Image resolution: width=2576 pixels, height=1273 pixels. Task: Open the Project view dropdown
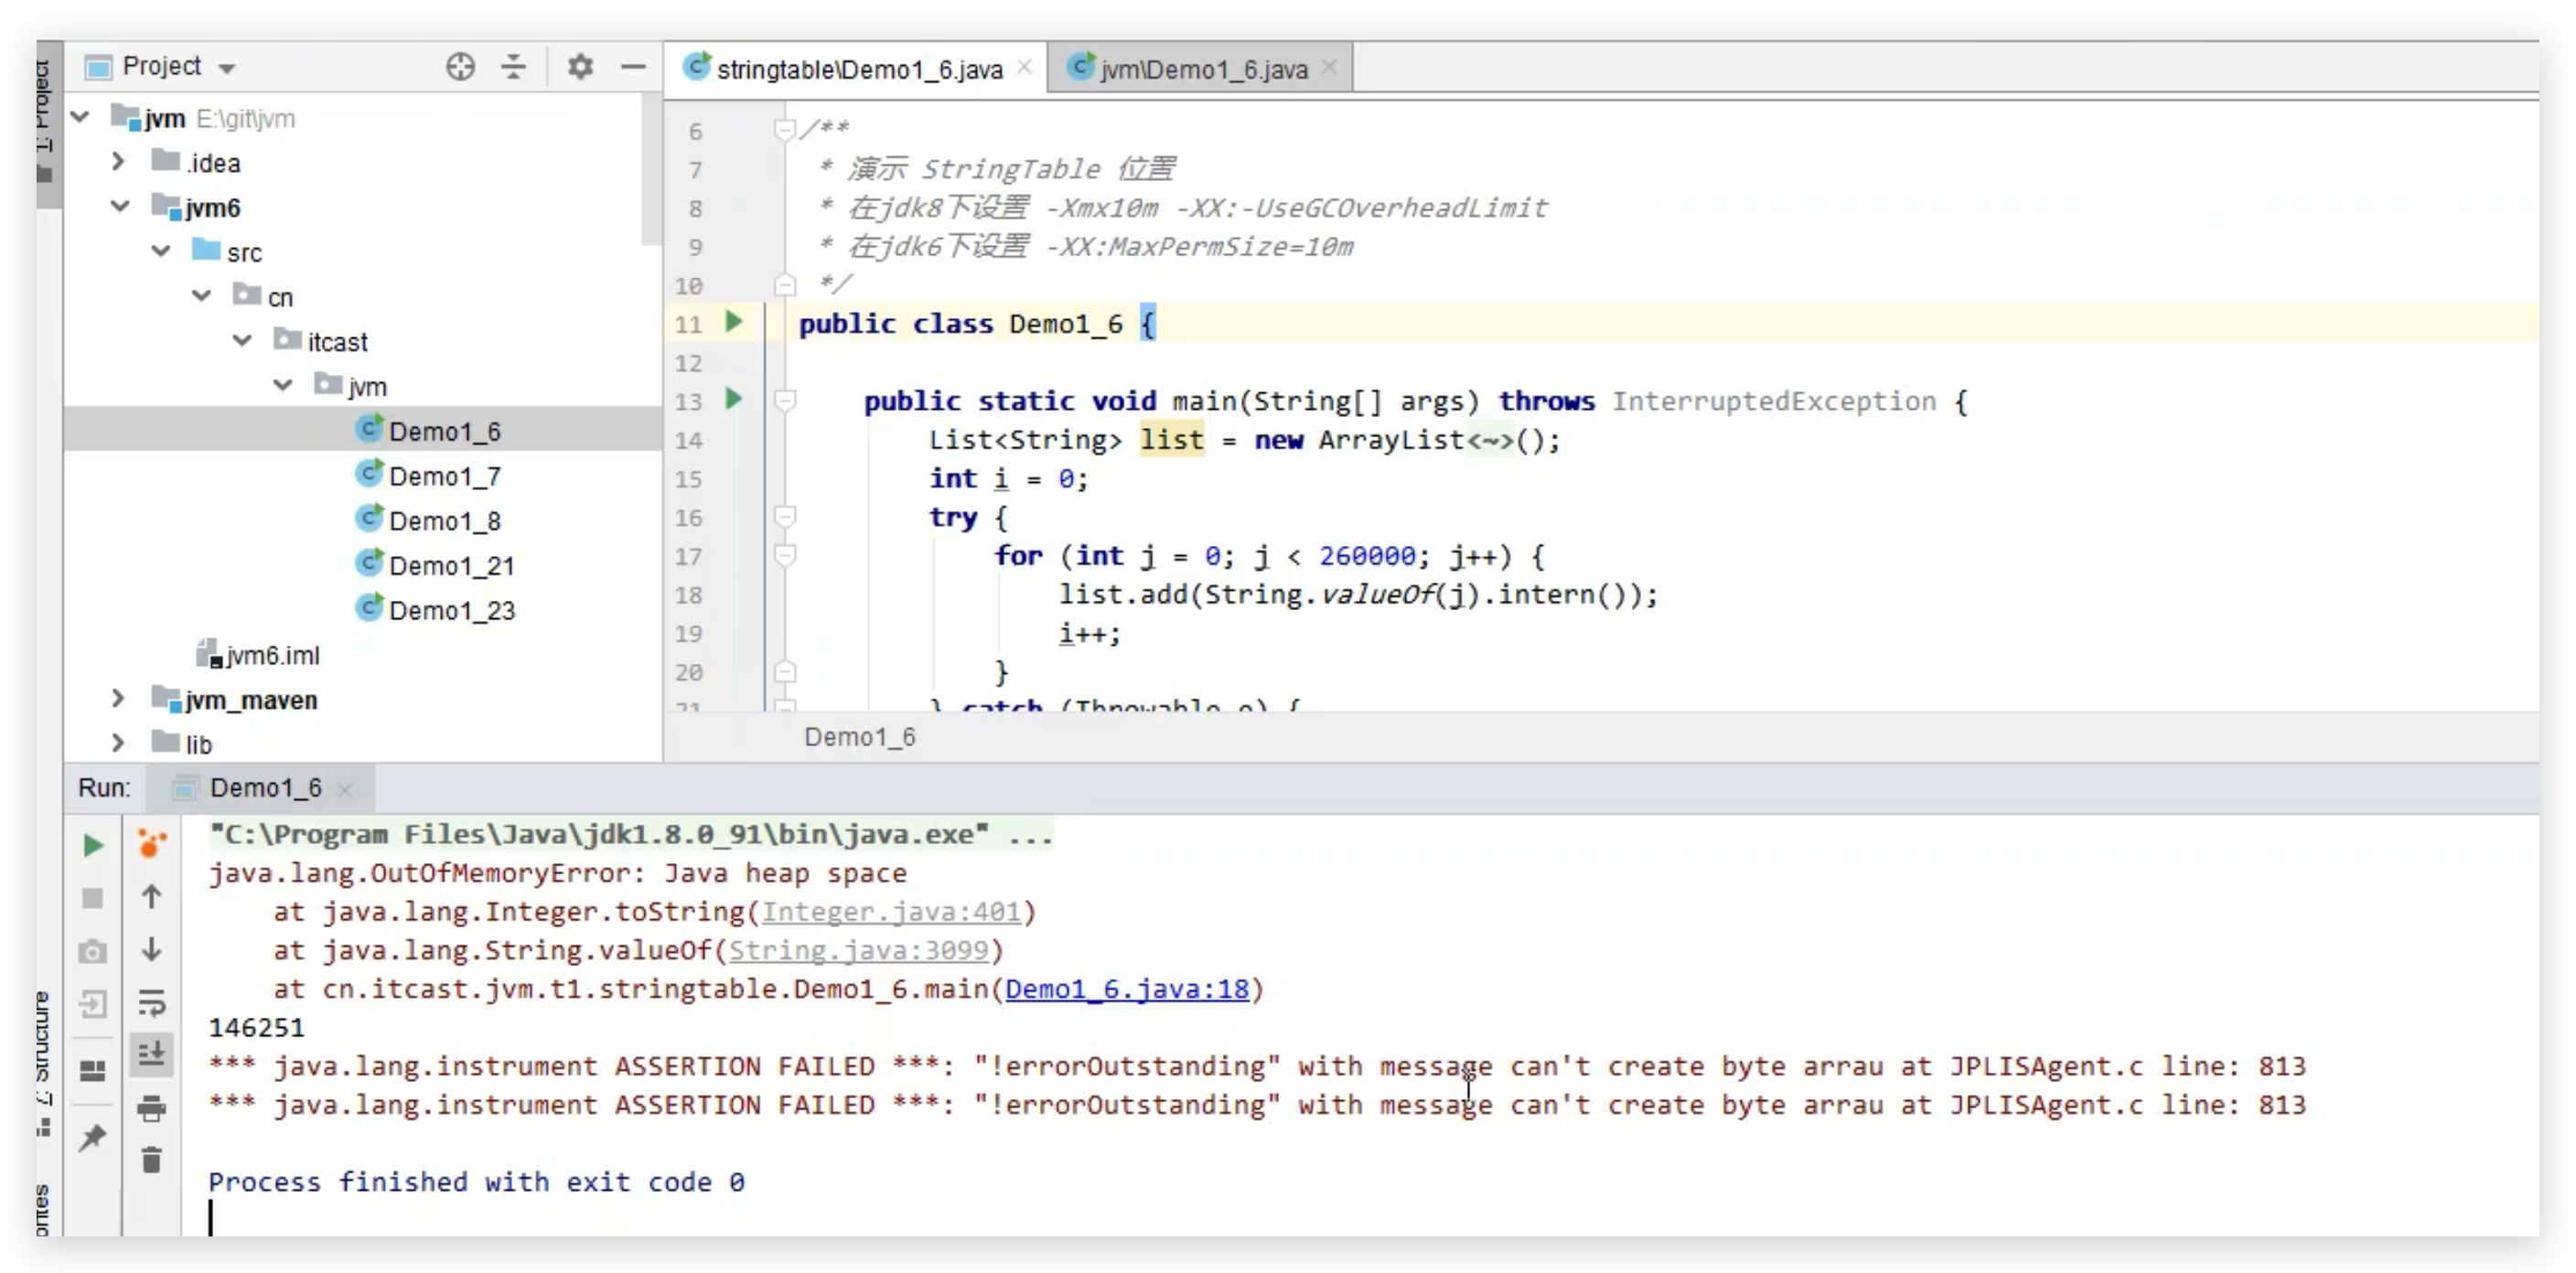(228, 68)
